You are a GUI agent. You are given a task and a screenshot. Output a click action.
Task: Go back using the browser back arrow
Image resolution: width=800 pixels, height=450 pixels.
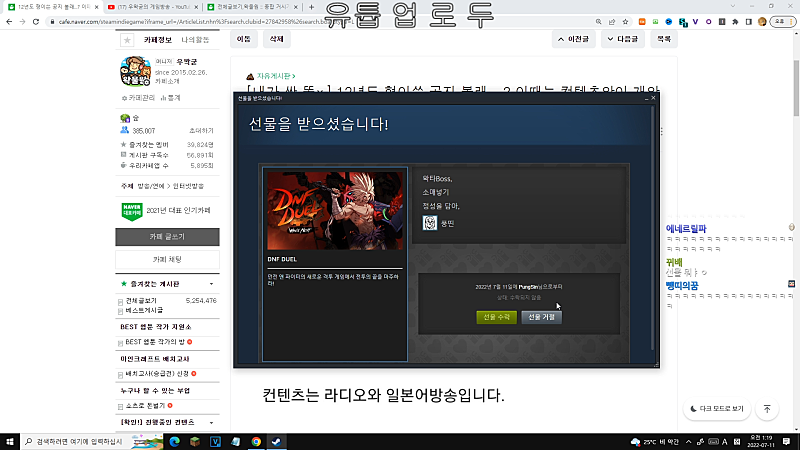(x=9, y=22)
